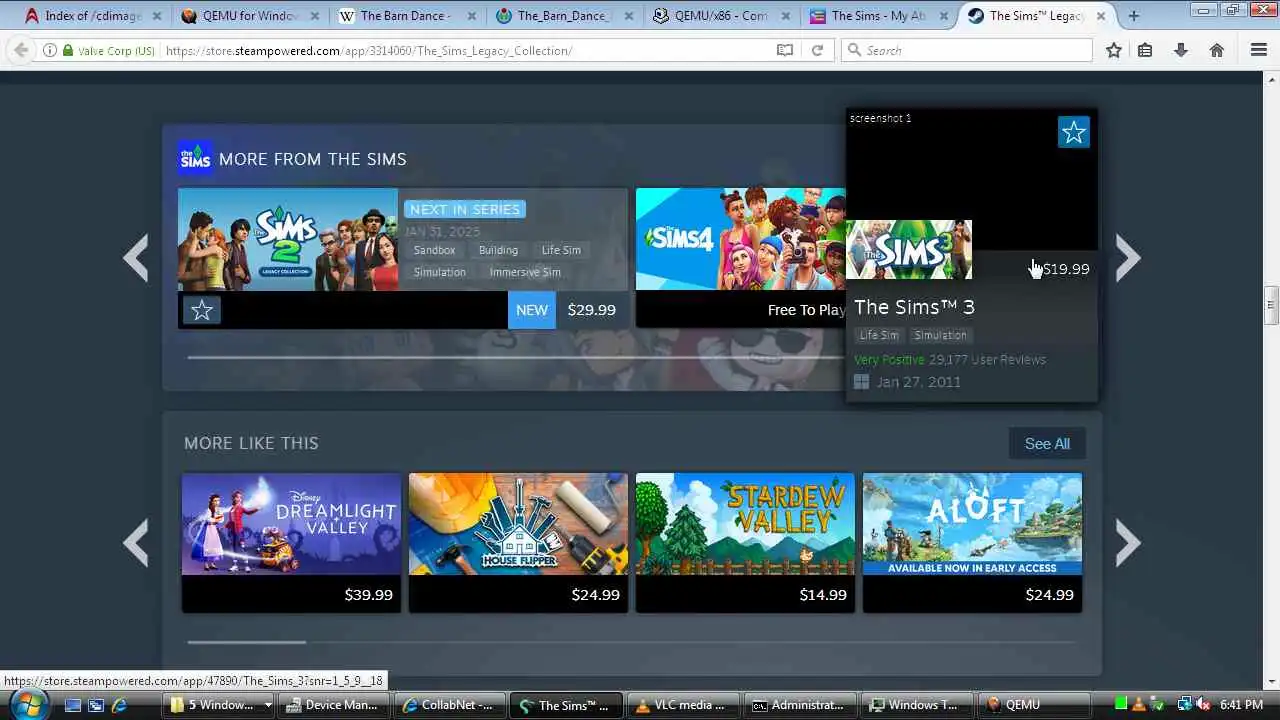Click the More Like This carousel scrollbar
The width and height of the screenshot is (1280, 720).
click(246, 642)
